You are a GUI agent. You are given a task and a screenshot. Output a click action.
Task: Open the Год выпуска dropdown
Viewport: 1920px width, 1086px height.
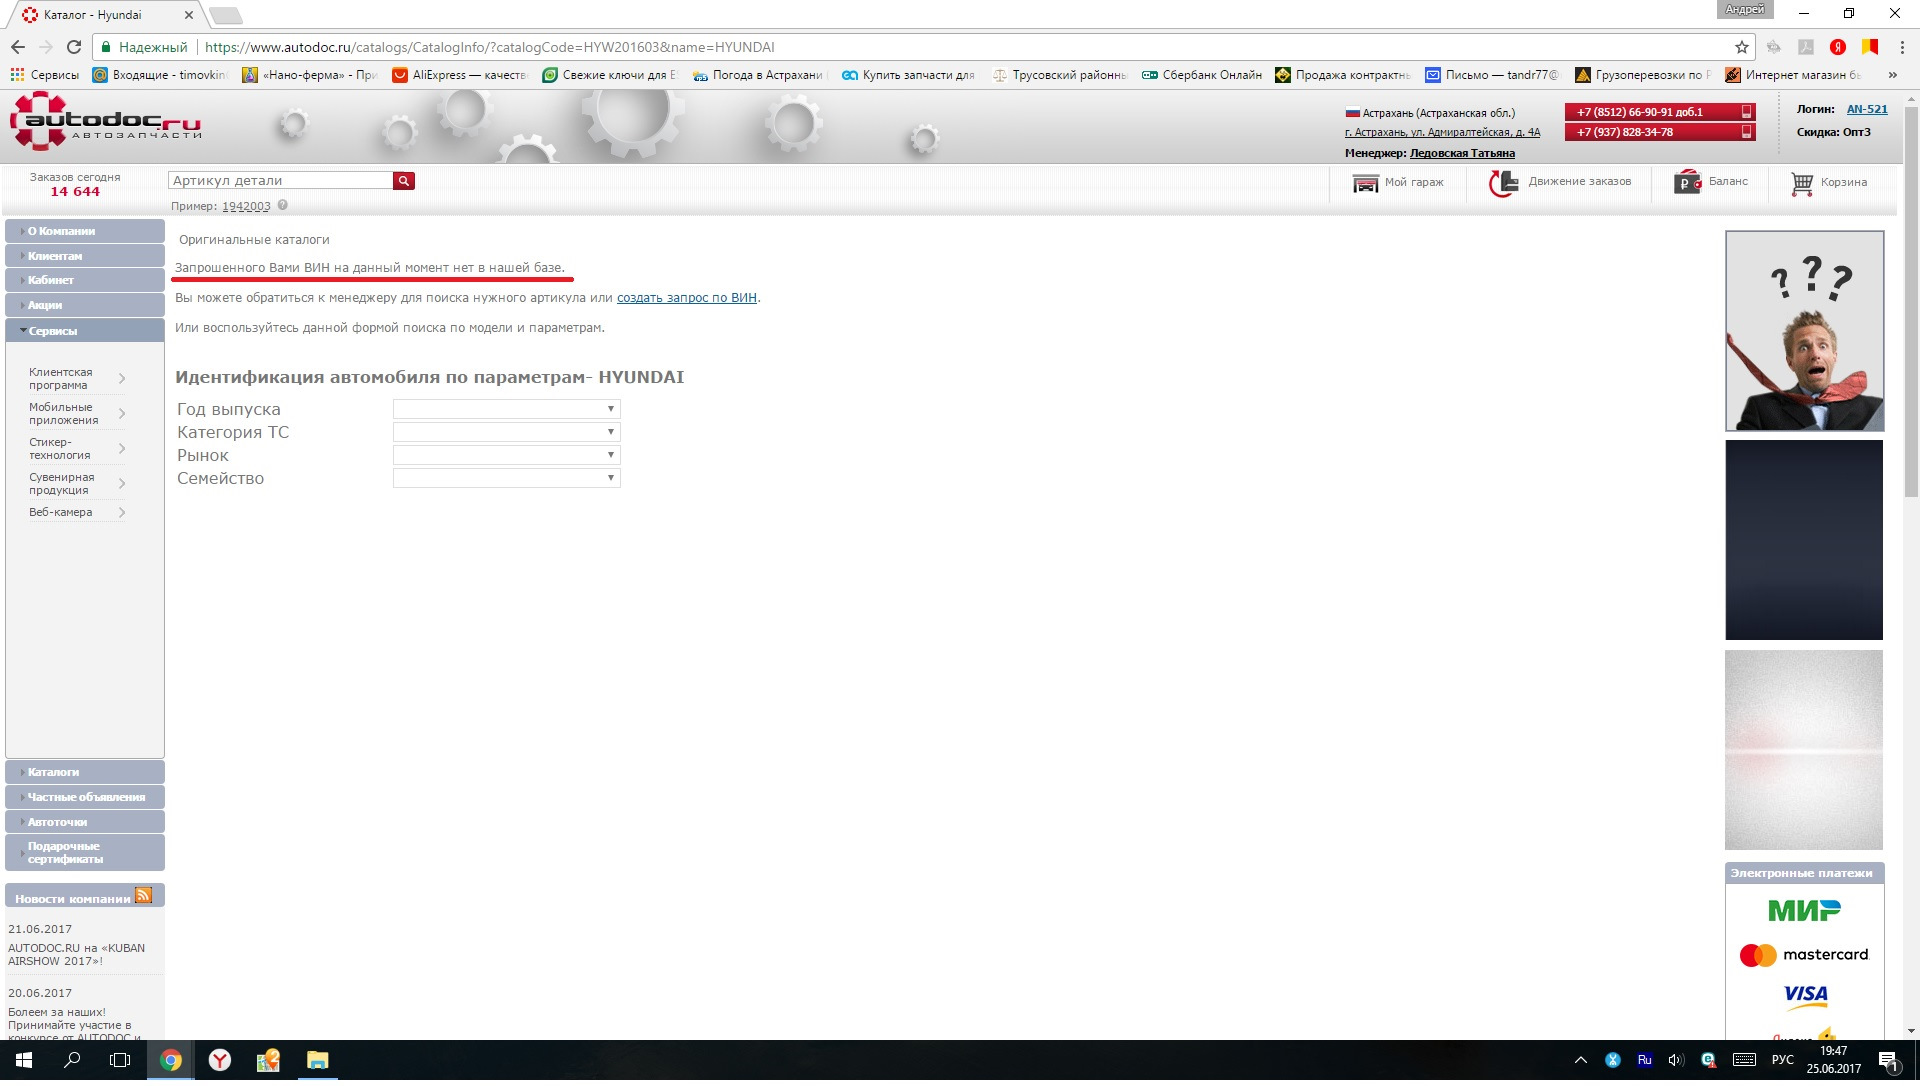click(506, 409)
